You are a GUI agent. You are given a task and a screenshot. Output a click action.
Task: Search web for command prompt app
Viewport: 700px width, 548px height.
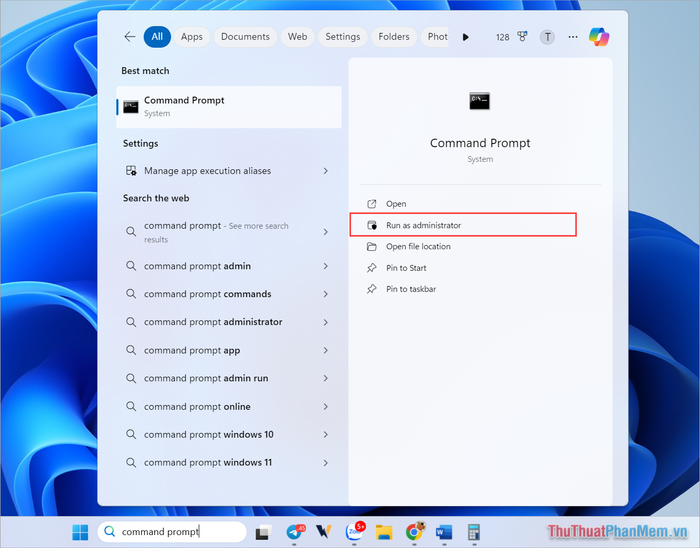tap(229, 350)
